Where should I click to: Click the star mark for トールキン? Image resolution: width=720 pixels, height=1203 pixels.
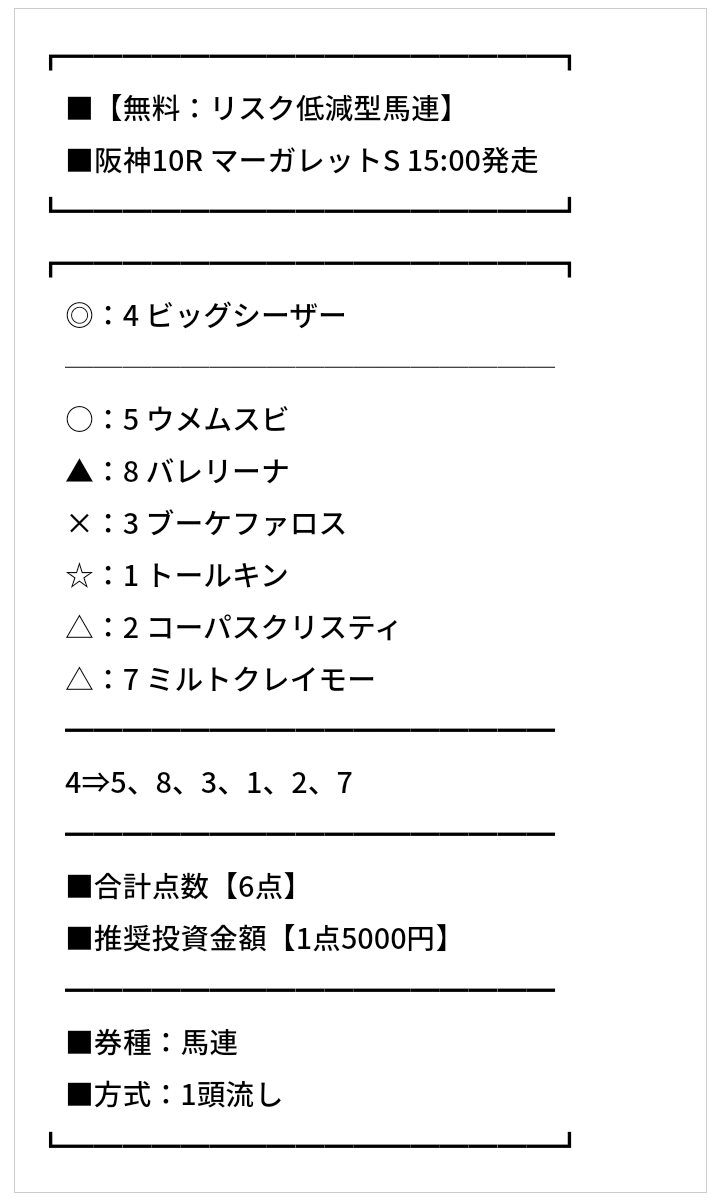pyautogui.click(x=79, y=576)
